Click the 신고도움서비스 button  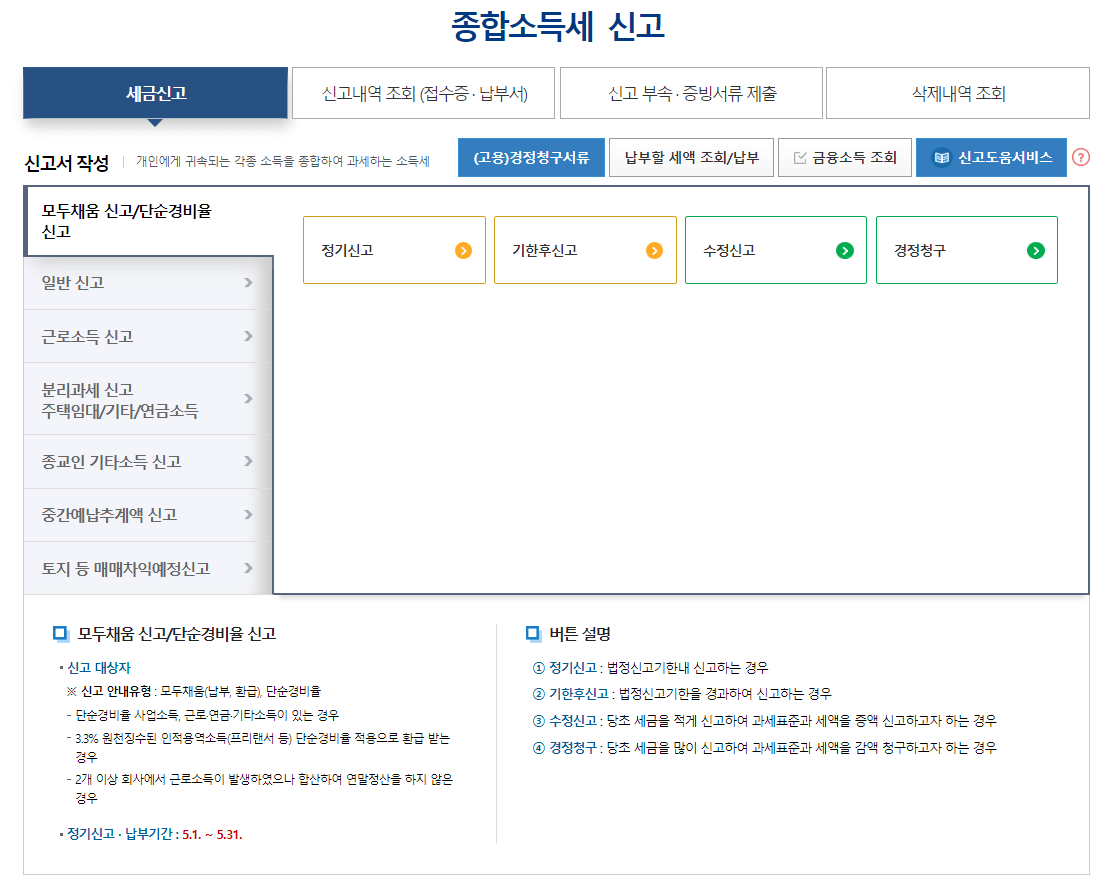(x=991, y=157)
